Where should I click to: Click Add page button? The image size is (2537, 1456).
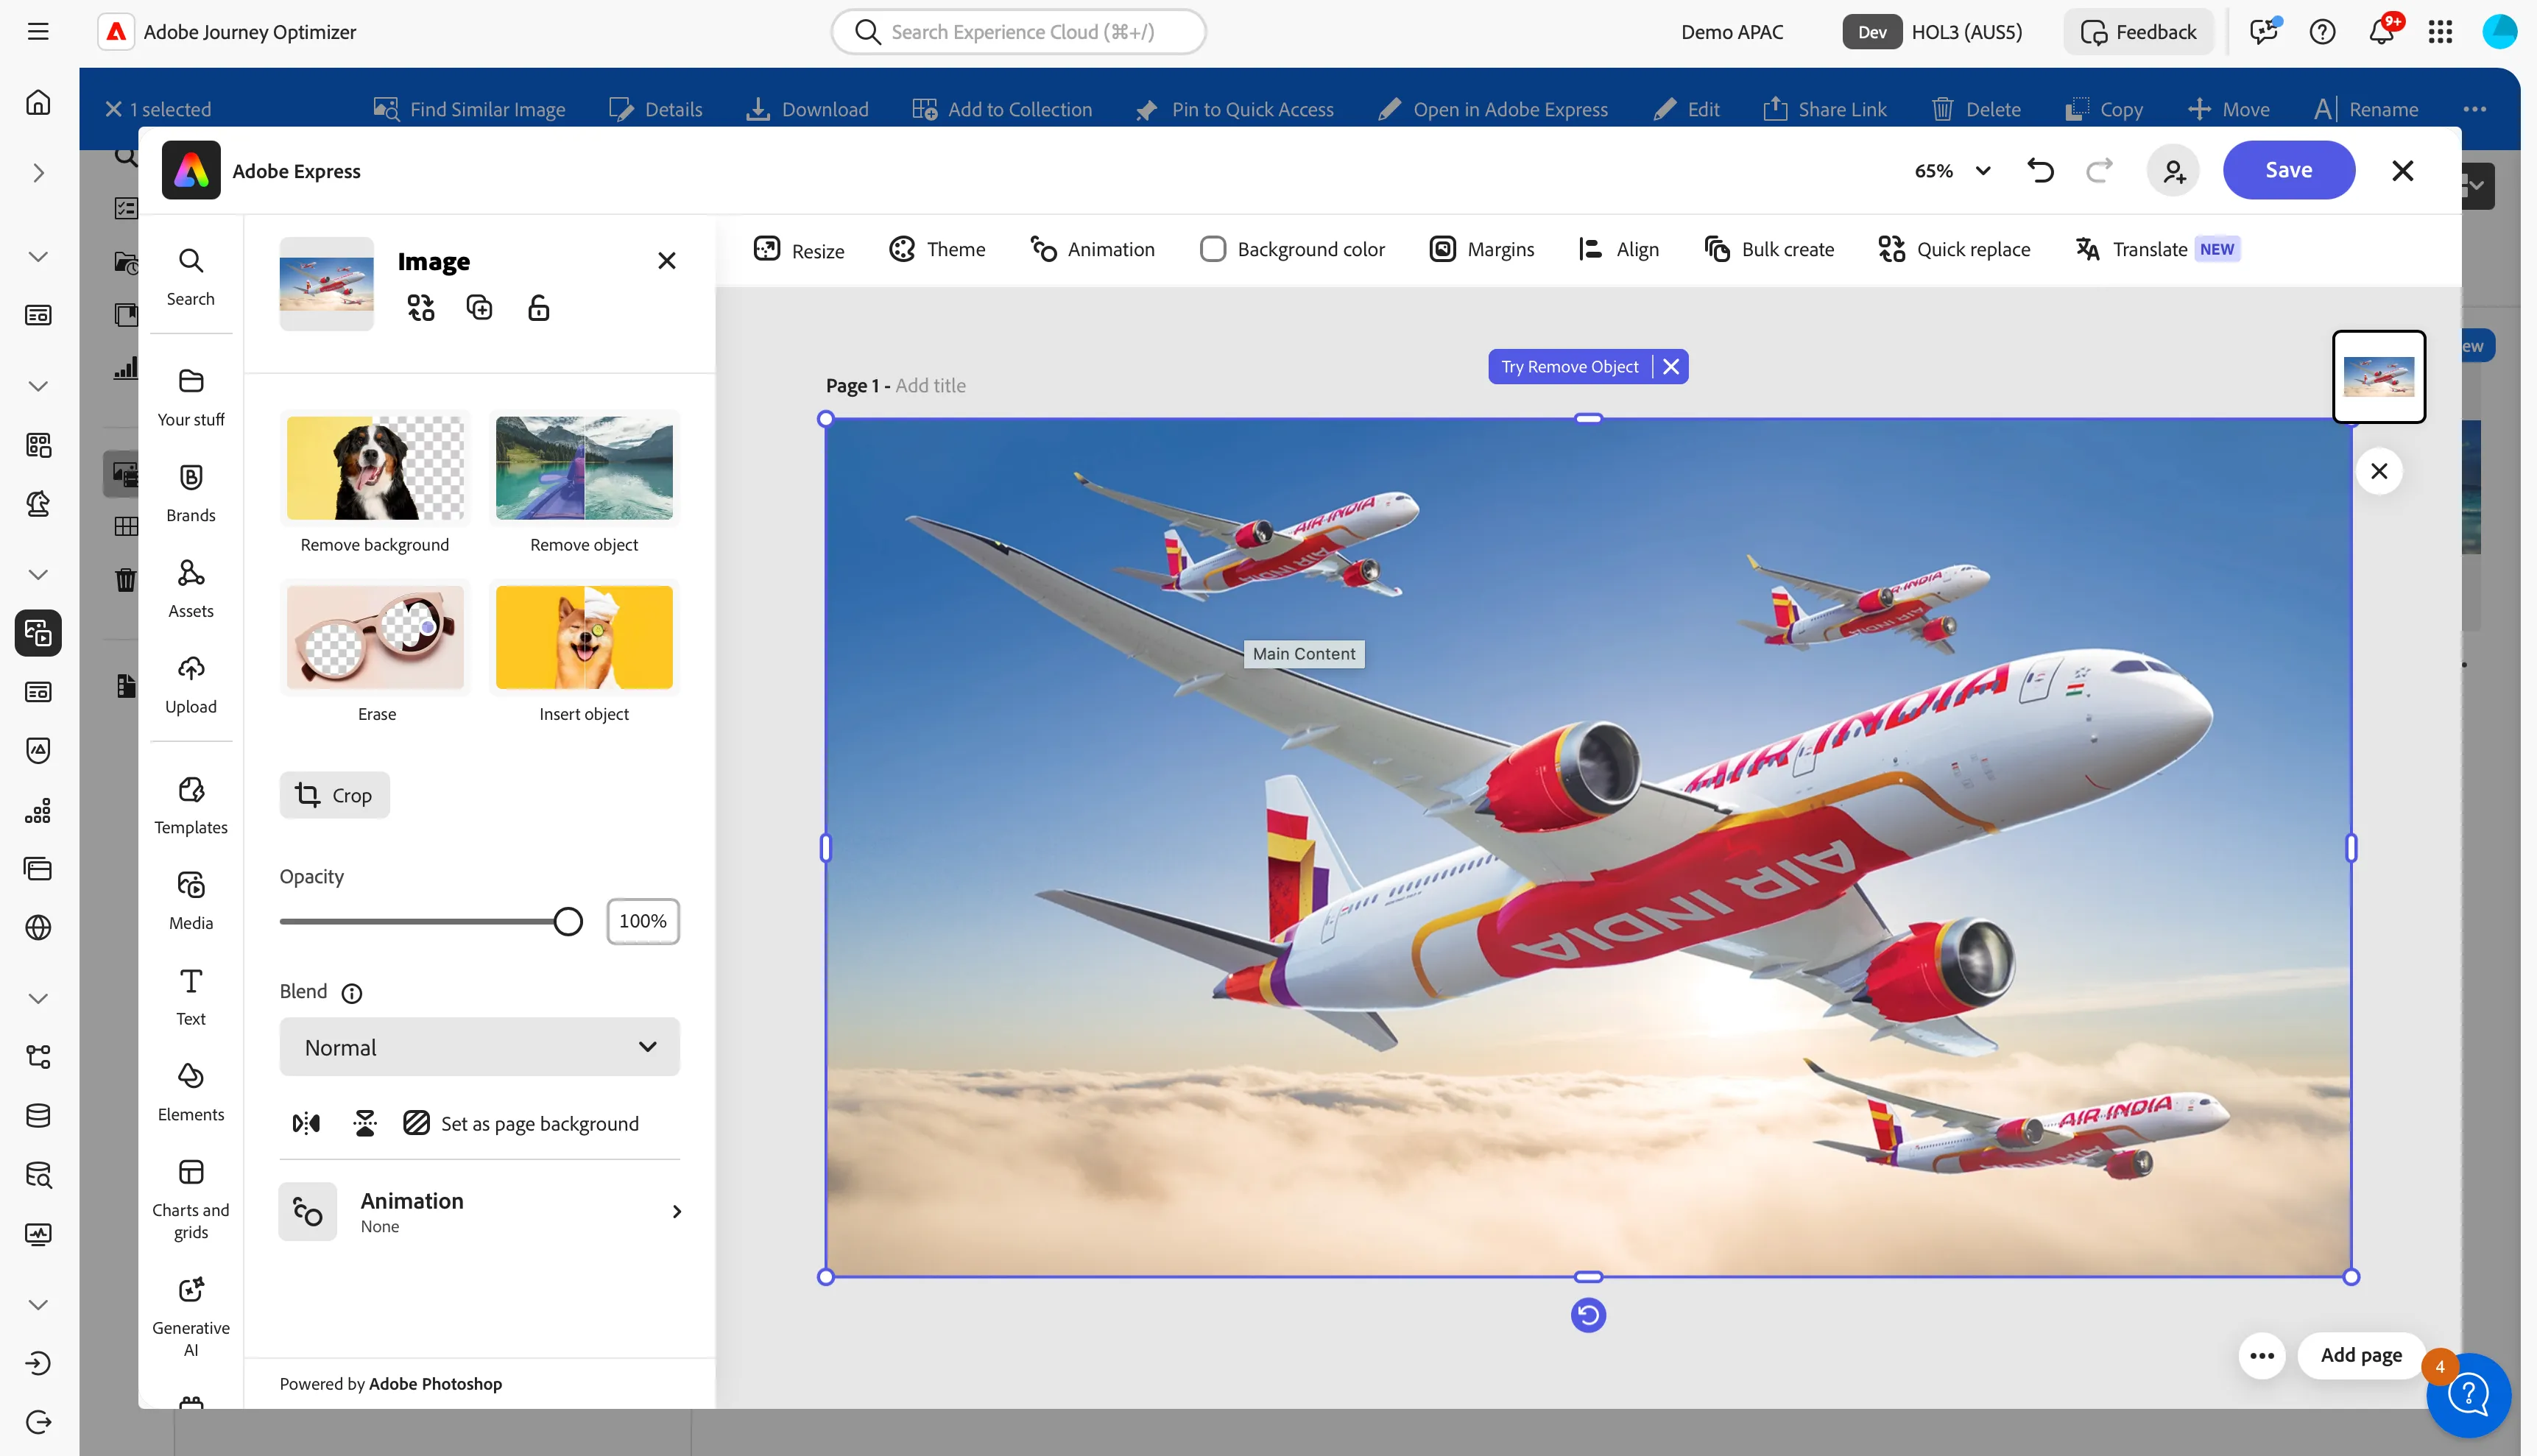[x=2361, y=1355]
